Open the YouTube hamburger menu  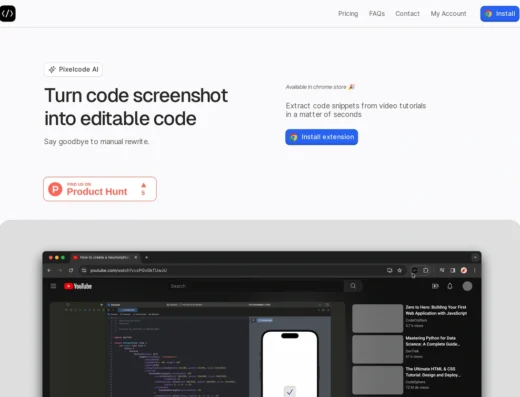click(53, 286)
